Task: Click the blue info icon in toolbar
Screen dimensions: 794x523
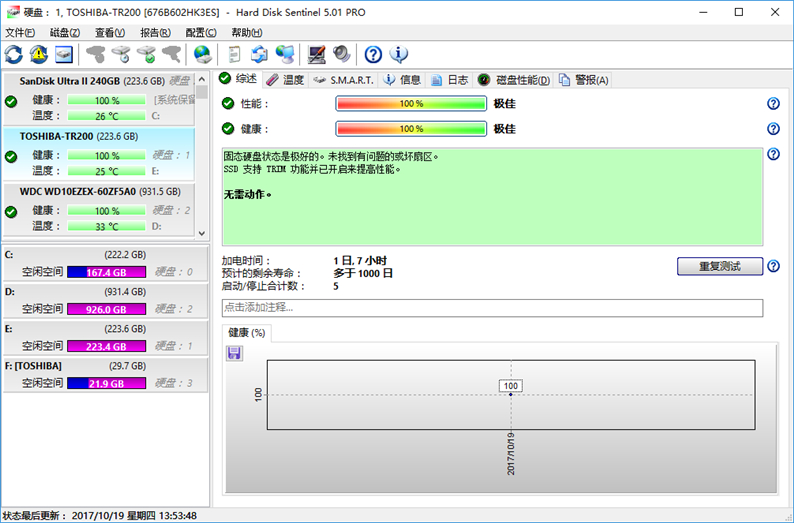Action: pyautogui.click(x=398, y=54)
